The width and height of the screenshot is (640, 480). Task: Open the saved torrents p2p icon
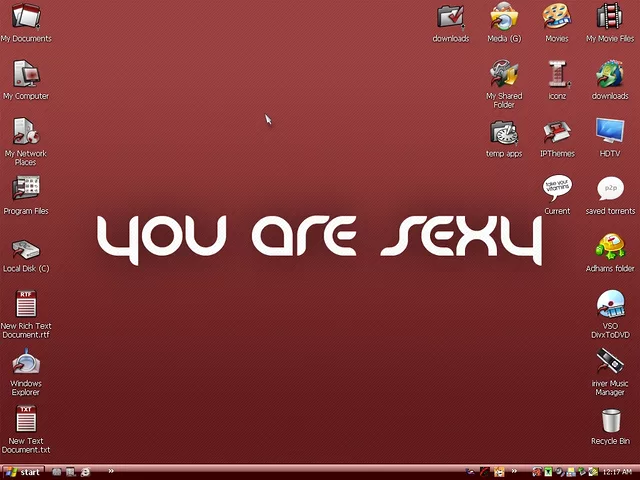coord(610,195)
